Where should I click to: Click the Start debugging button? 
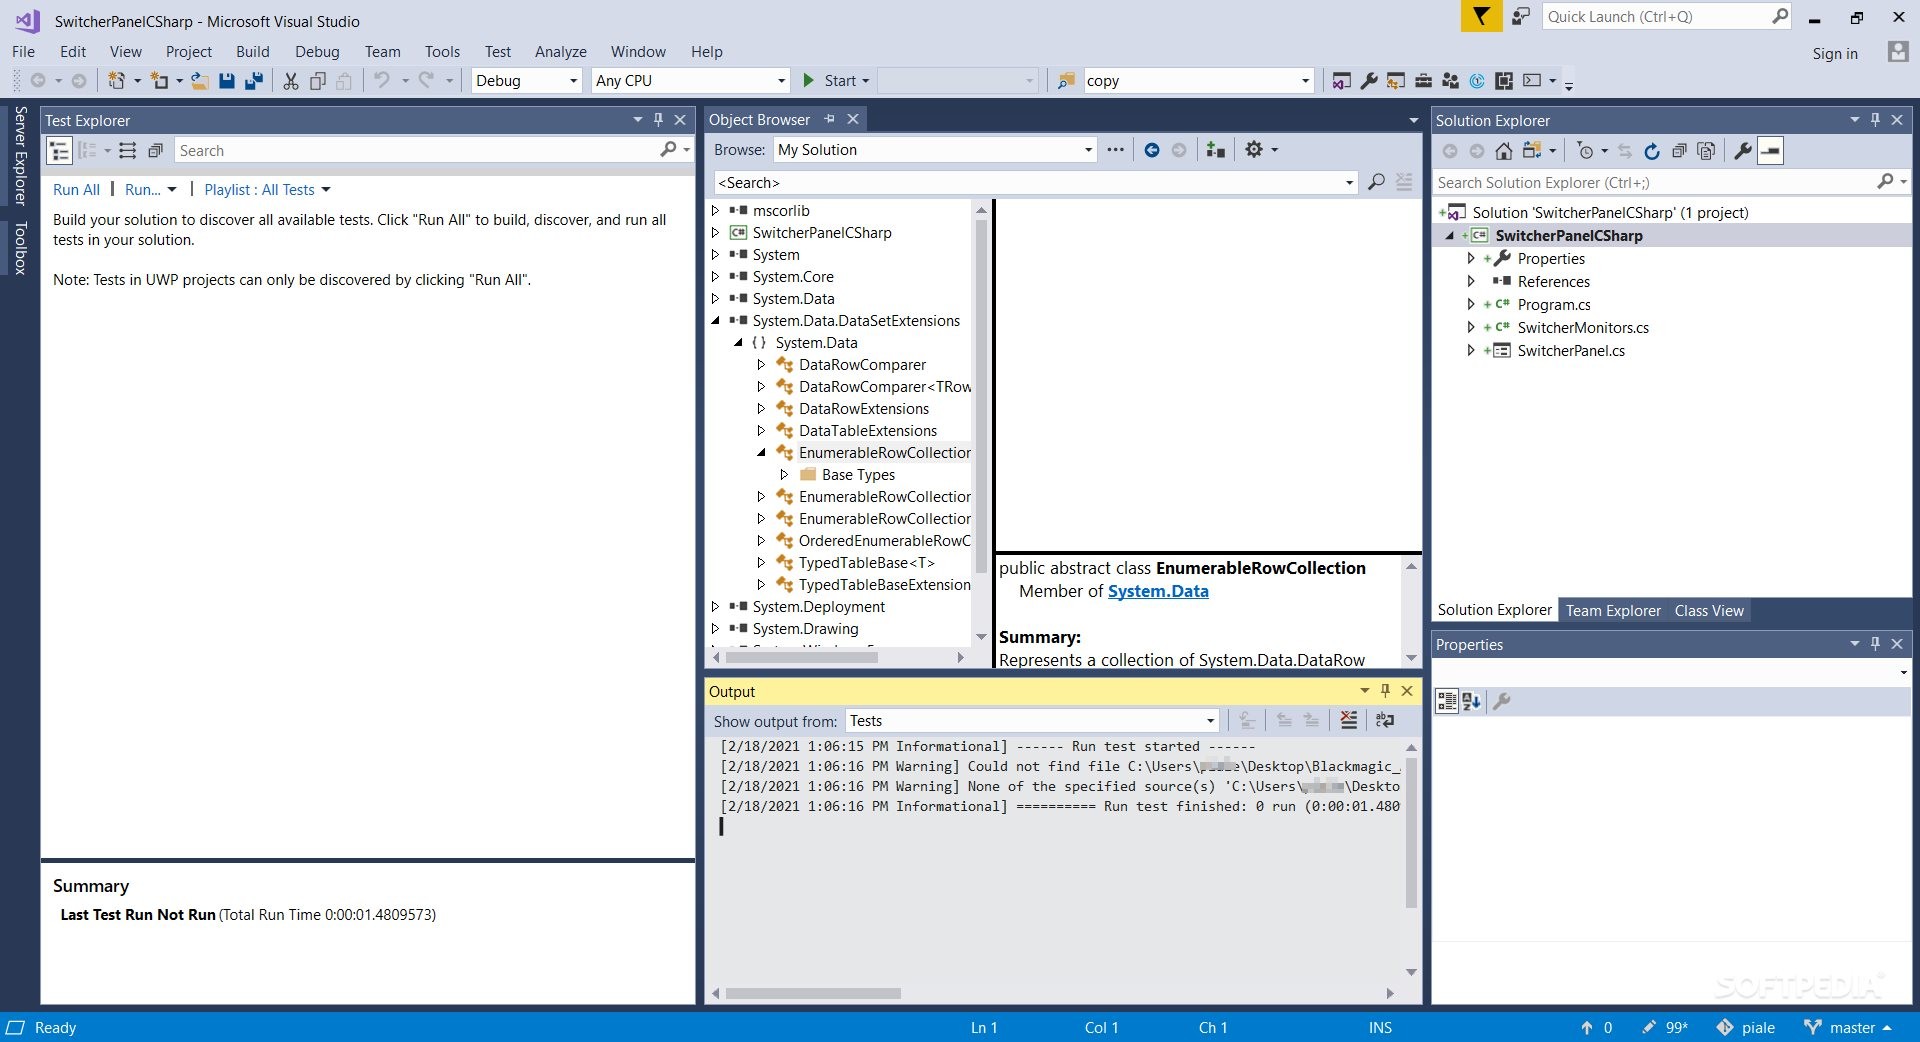[x=836, y=81]
